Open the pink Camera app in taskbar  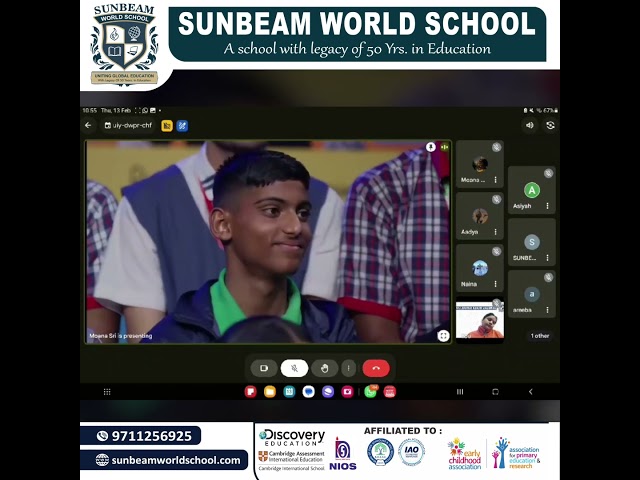(347, 392)
